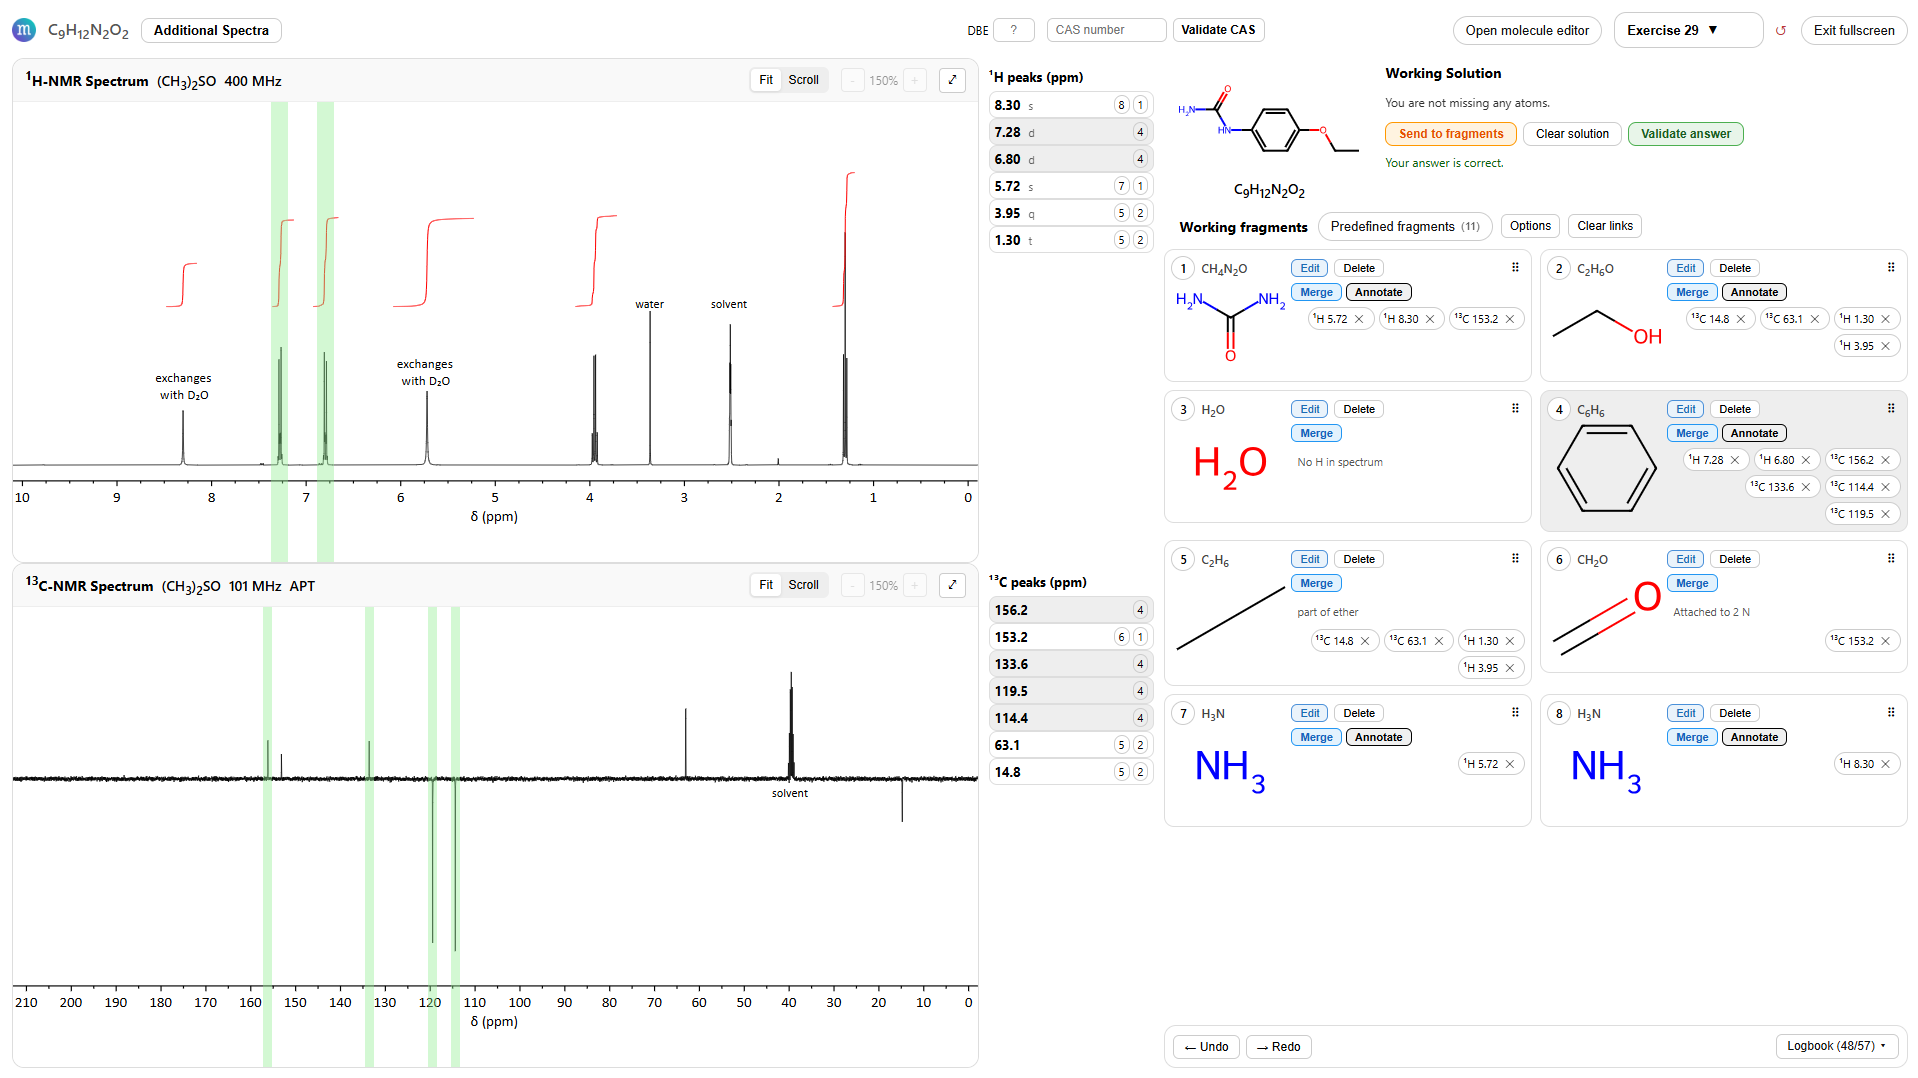Toggle the 6.80 d proton peak
The height and width of the screenshot is (1078, 1918).
pyautogui.click(x=1071, y=159)
